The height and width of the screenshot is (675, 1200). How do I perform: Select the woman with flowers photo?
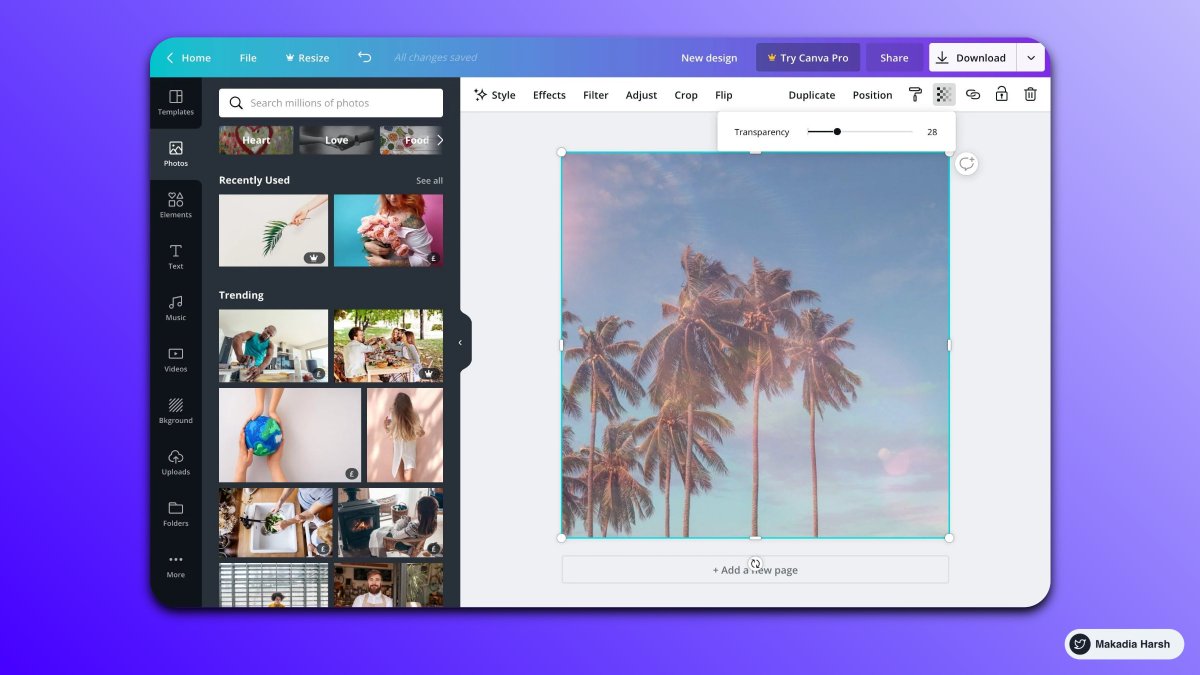tap(388, 231)
